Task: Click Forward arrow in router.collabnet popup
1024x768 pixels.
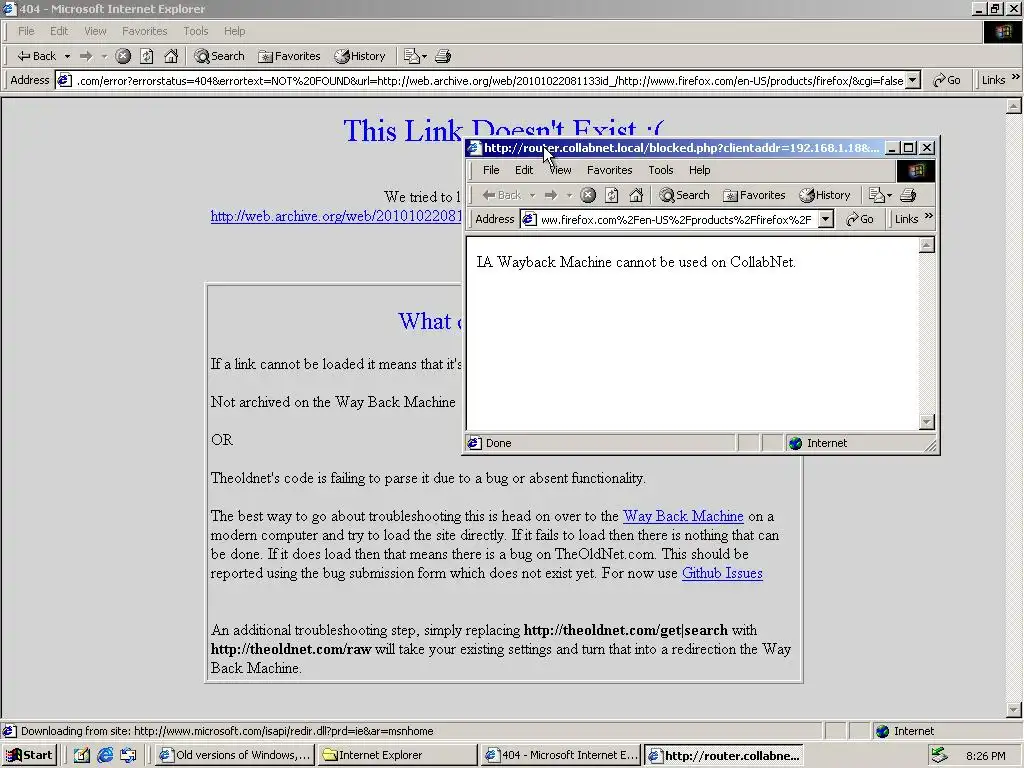Action: (x=551, y=195)
